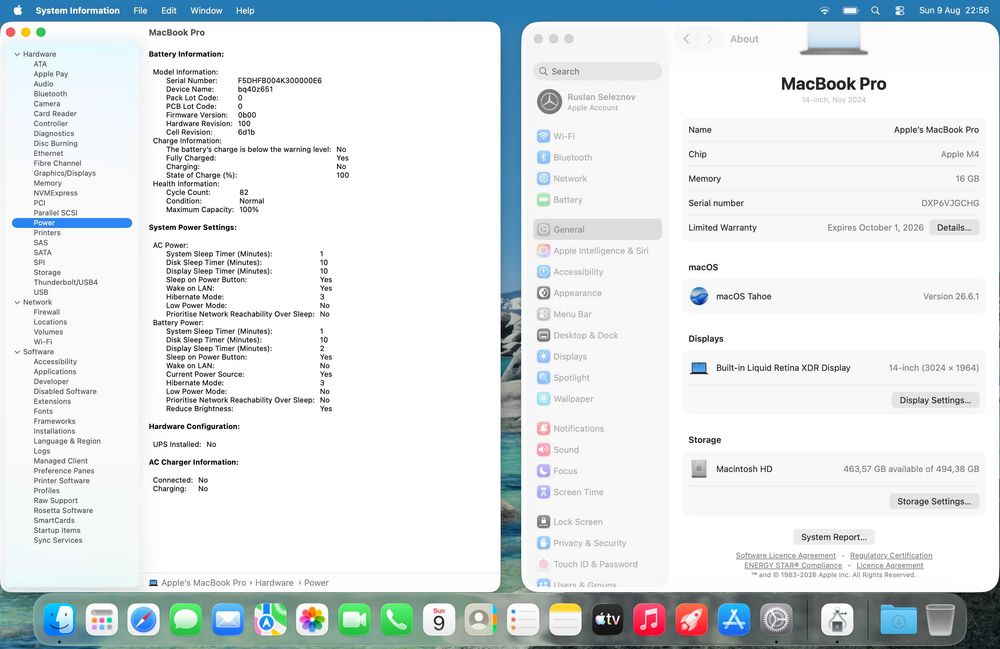Launch Safari from the Dock
Viewport: 1000px width, 649px height.
coord(143,620)
